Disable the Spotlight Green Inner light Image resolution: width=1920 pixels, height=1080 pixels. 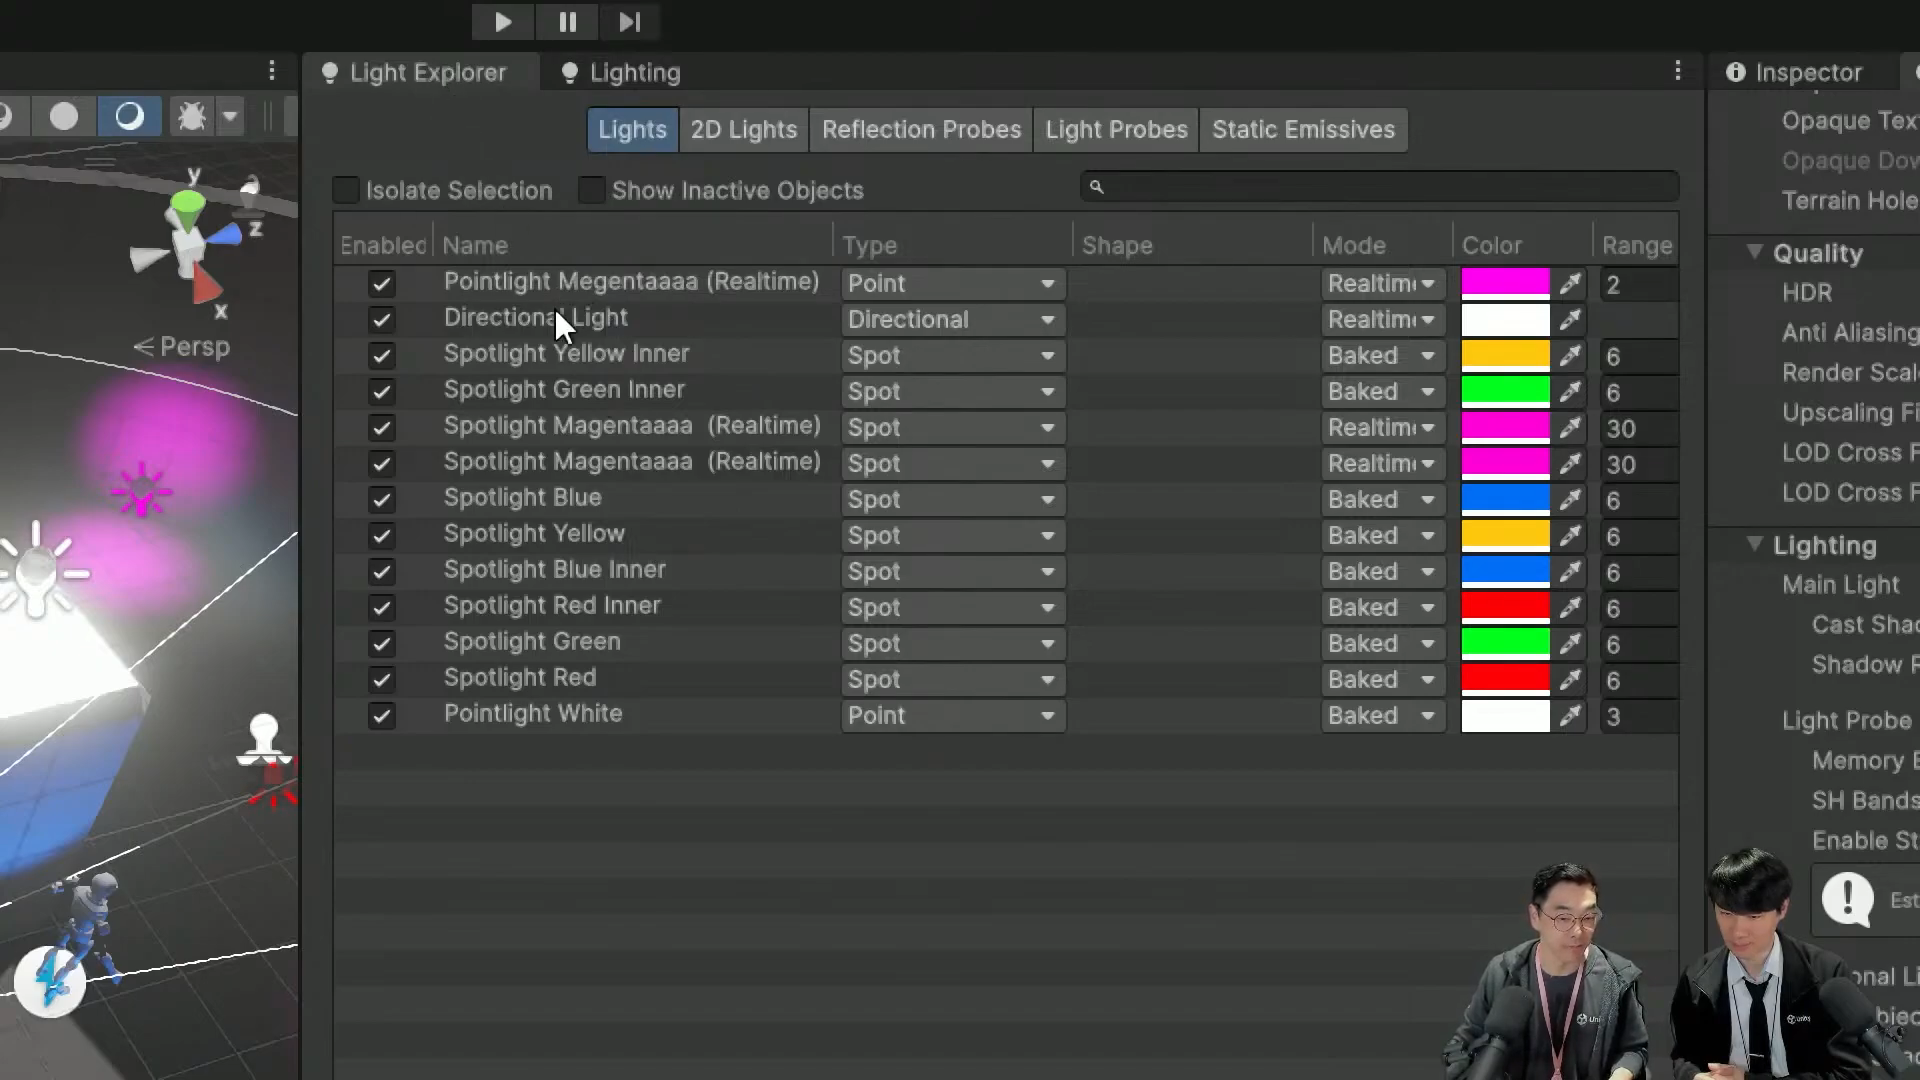pos(381,391)
